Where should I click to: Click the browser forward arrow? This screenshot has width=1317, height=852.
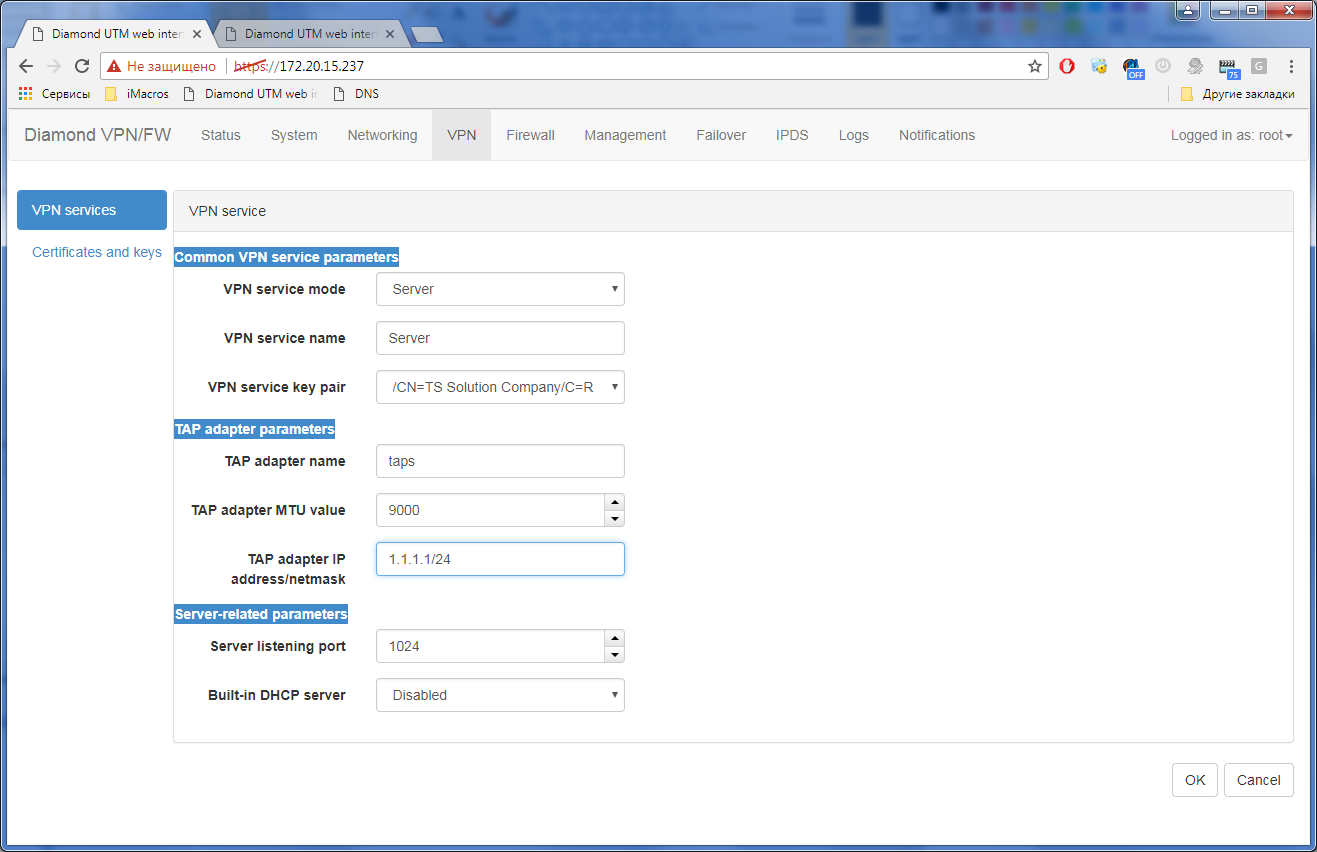tap(54, 66)
